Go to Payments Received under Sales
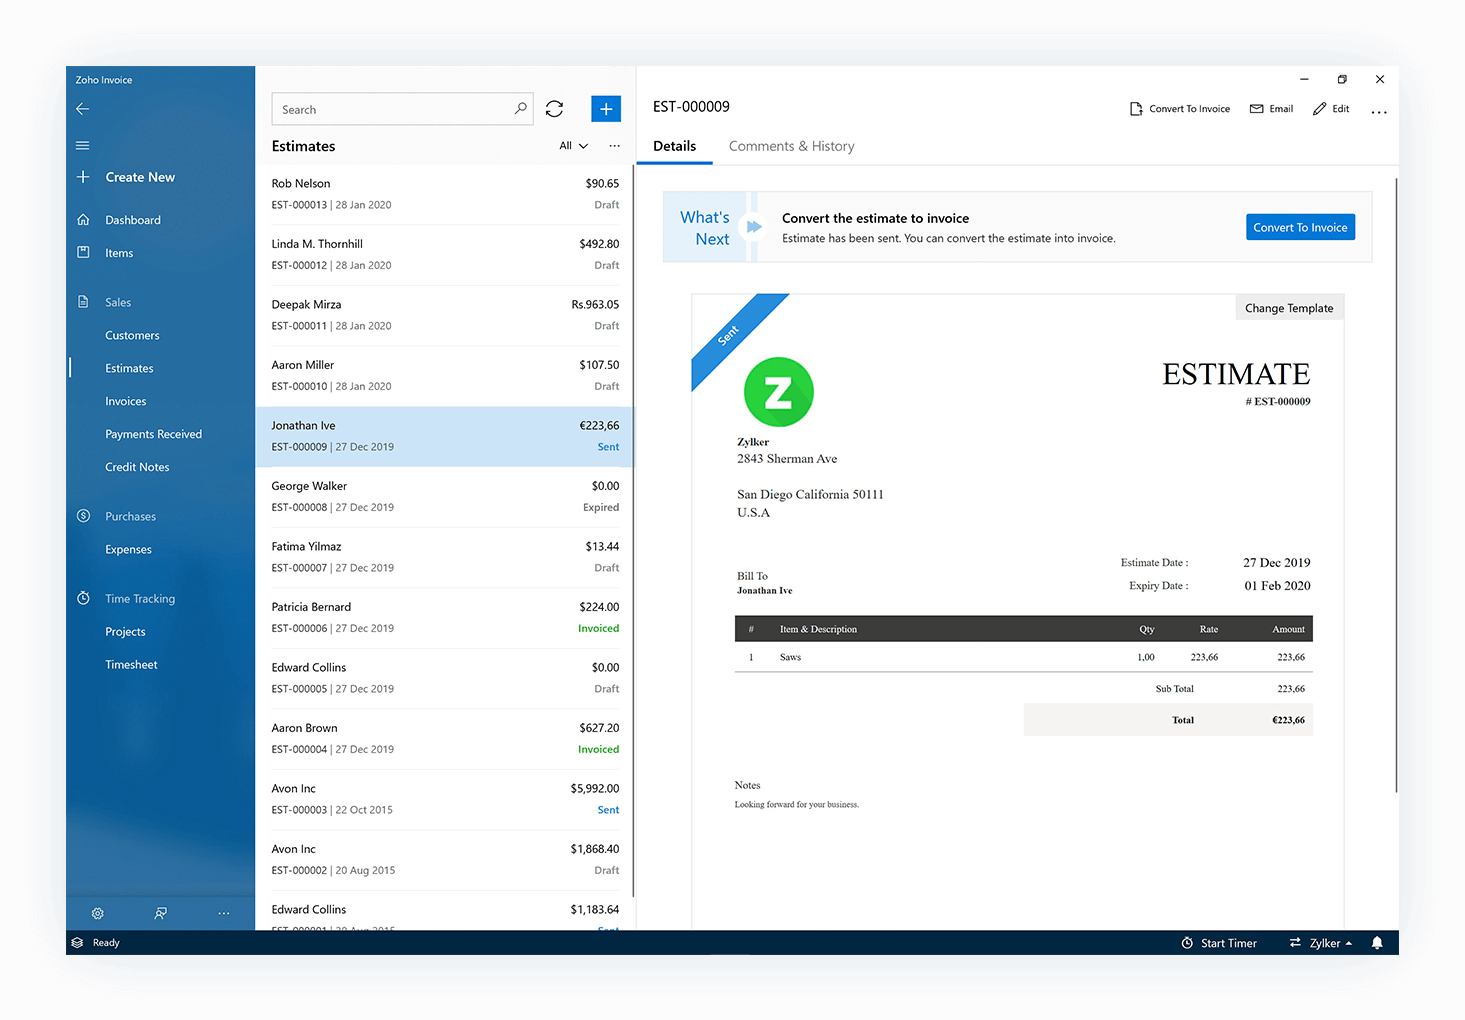Image resolution: width=1465 pixels, height=1020 pixels. pos(153,433)
